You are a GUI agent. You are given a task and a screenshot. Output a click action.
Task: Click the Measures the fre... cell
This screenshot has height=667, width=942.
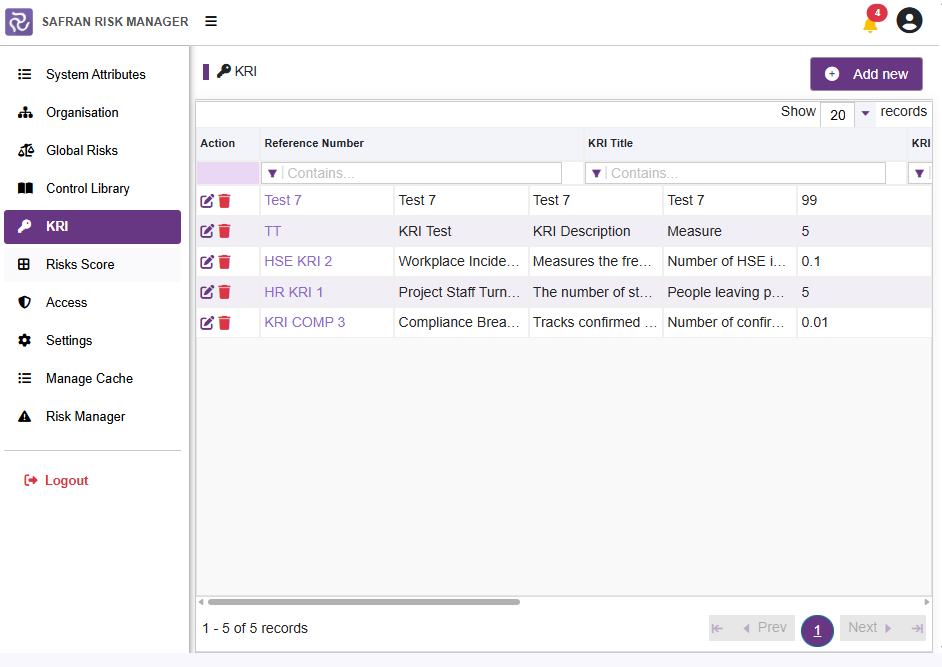coord(595,261)
